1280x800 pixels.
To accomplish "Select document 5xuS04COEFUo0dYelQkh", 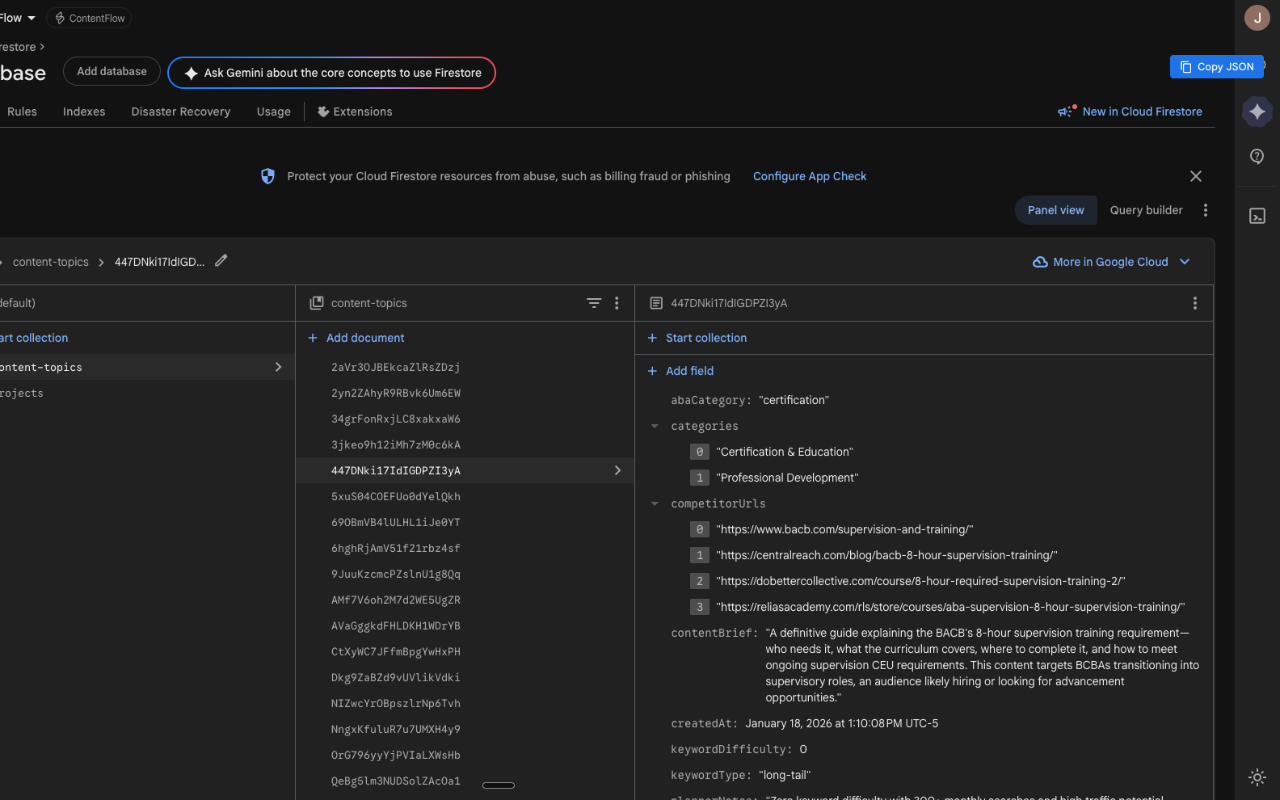I will tap(396, 497).
